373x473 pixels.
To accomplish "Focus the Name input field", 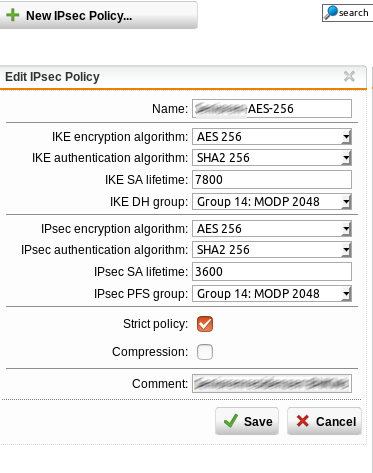I will 272,109.
